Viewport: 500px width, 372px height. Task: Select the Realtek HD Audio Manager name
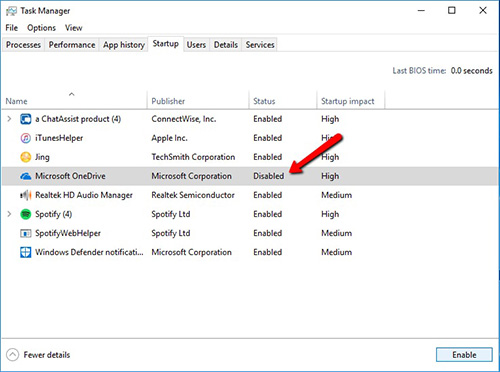pos(84,195)
